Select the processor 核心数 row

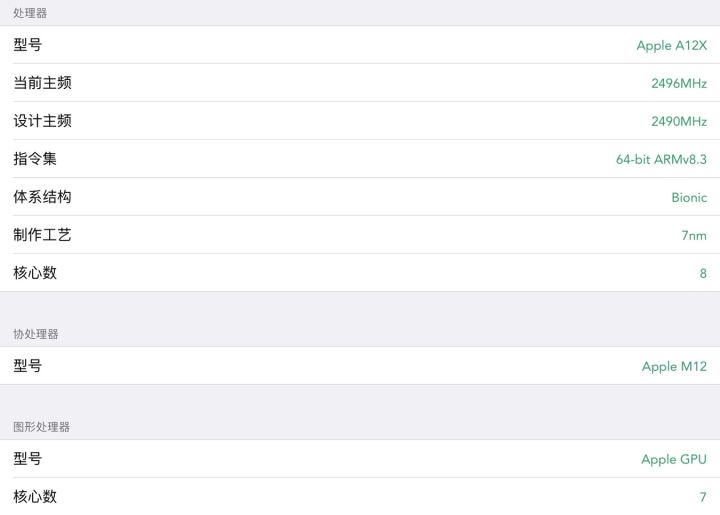360,273
